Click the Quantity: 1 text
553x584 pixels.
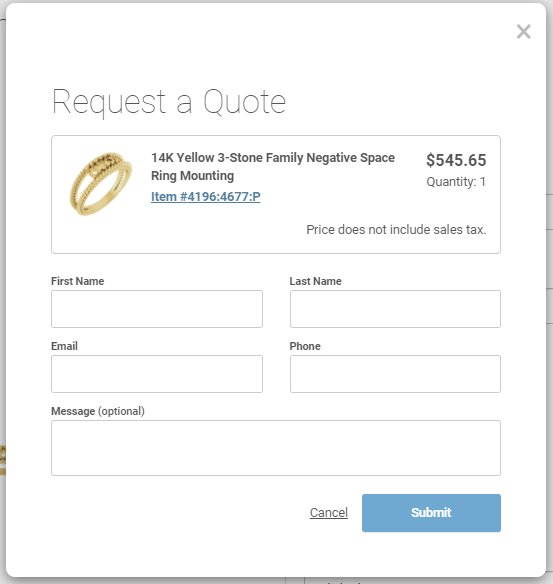click(x=456, y=182)
